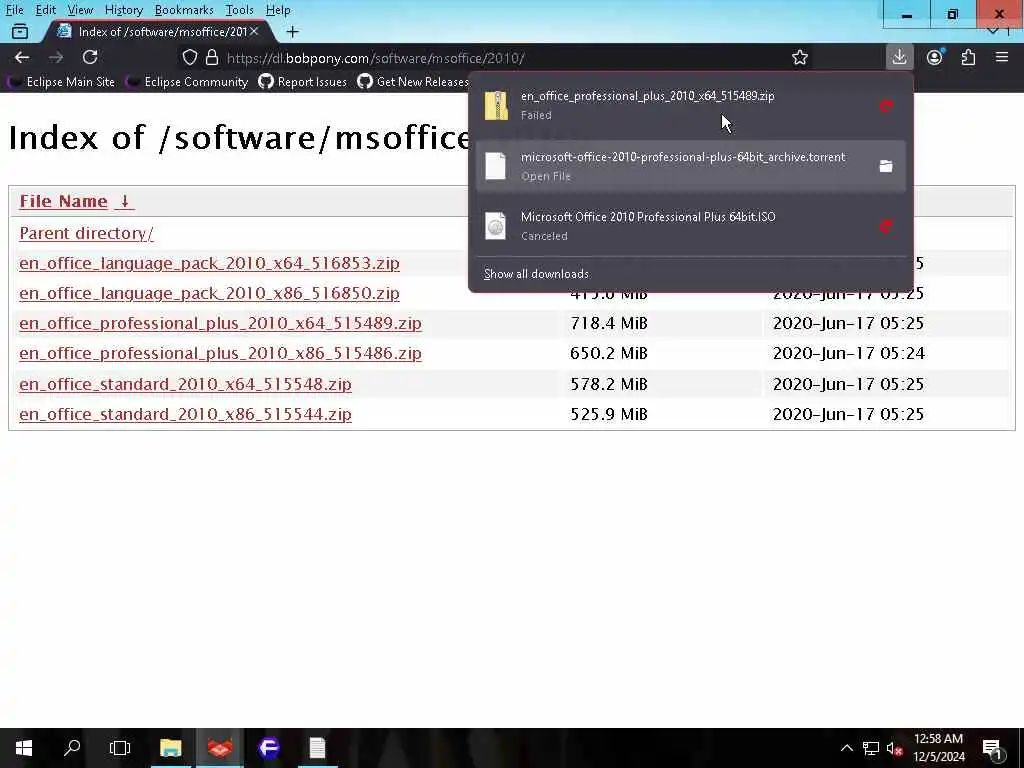Toggle the downloads panel toolbar button
1024x768 pixels.
(899, 57)
